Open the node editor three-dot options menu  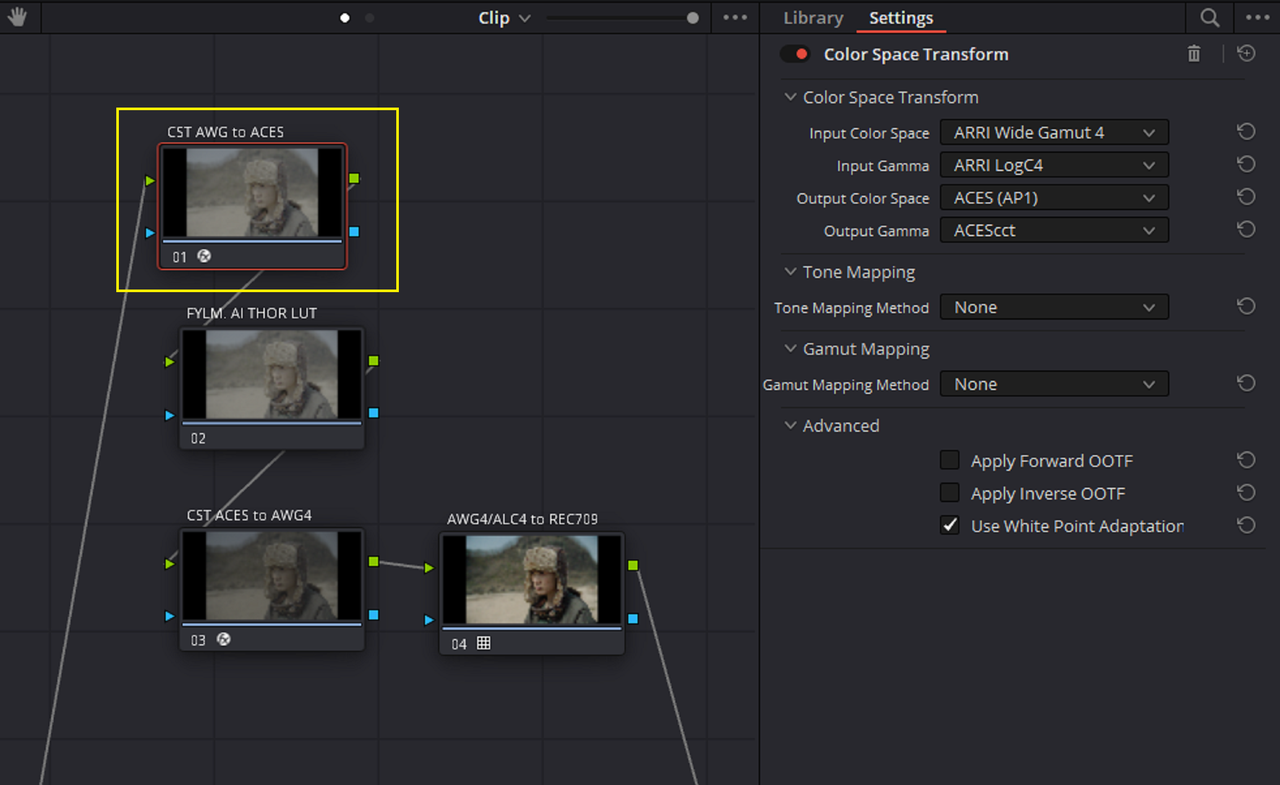(735, 18)
